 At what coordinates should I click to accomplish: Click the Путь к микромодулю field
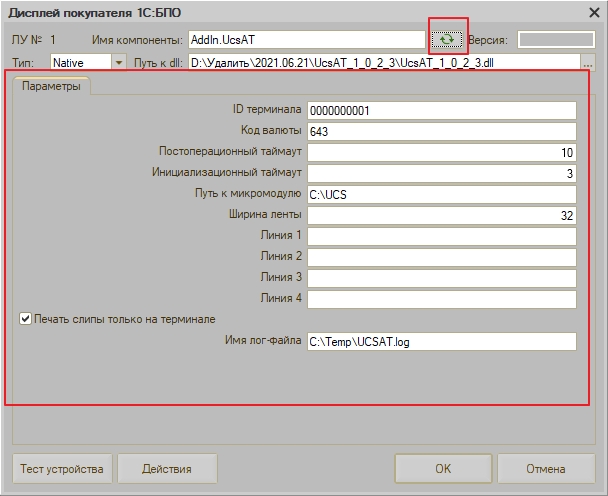pyautogui.click(x=441, y=194)
